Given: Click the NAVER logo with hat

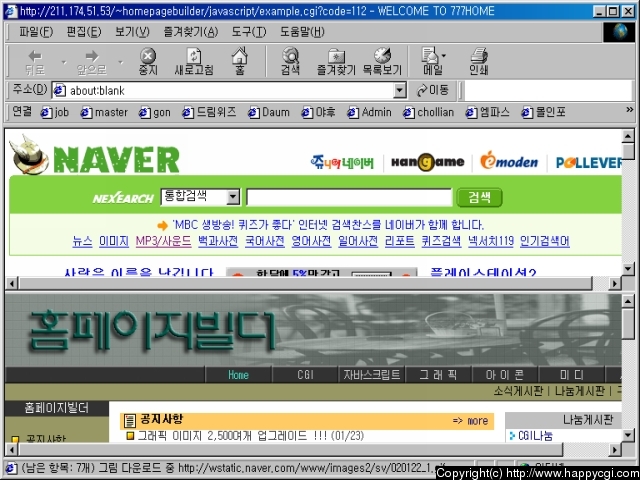Looking at the screenshot, I should 95,156.
